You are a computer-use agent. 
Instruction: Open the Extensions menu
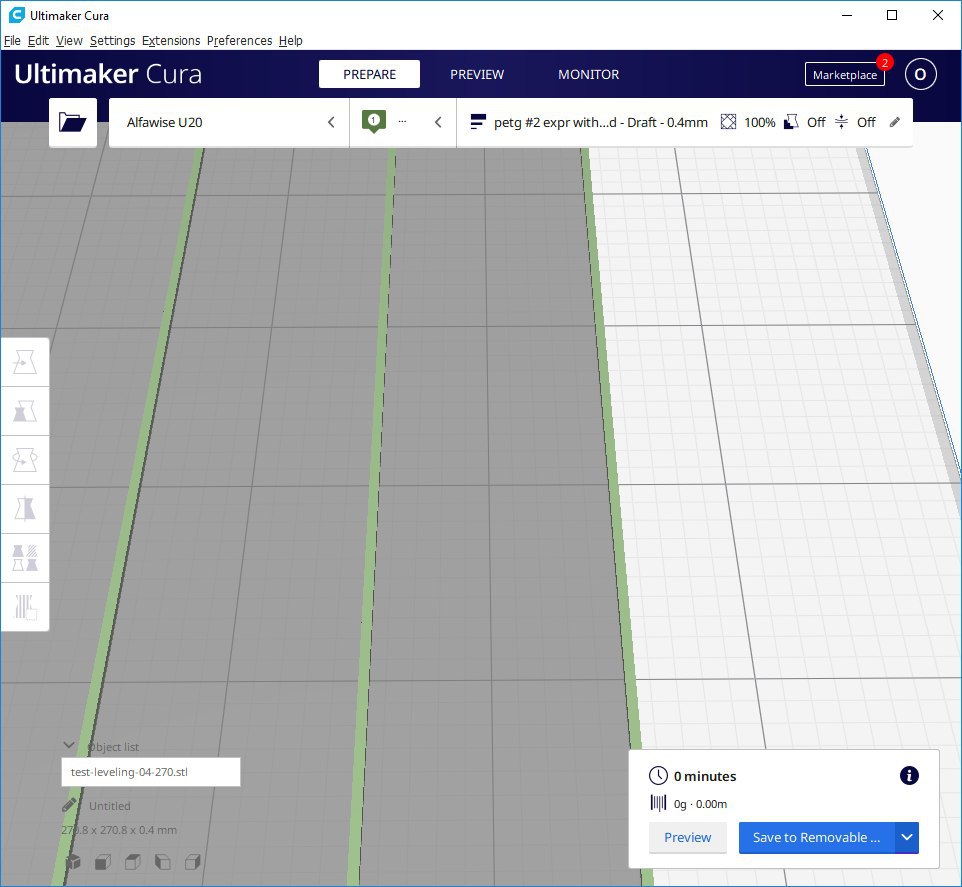click(x=171, y=40)
